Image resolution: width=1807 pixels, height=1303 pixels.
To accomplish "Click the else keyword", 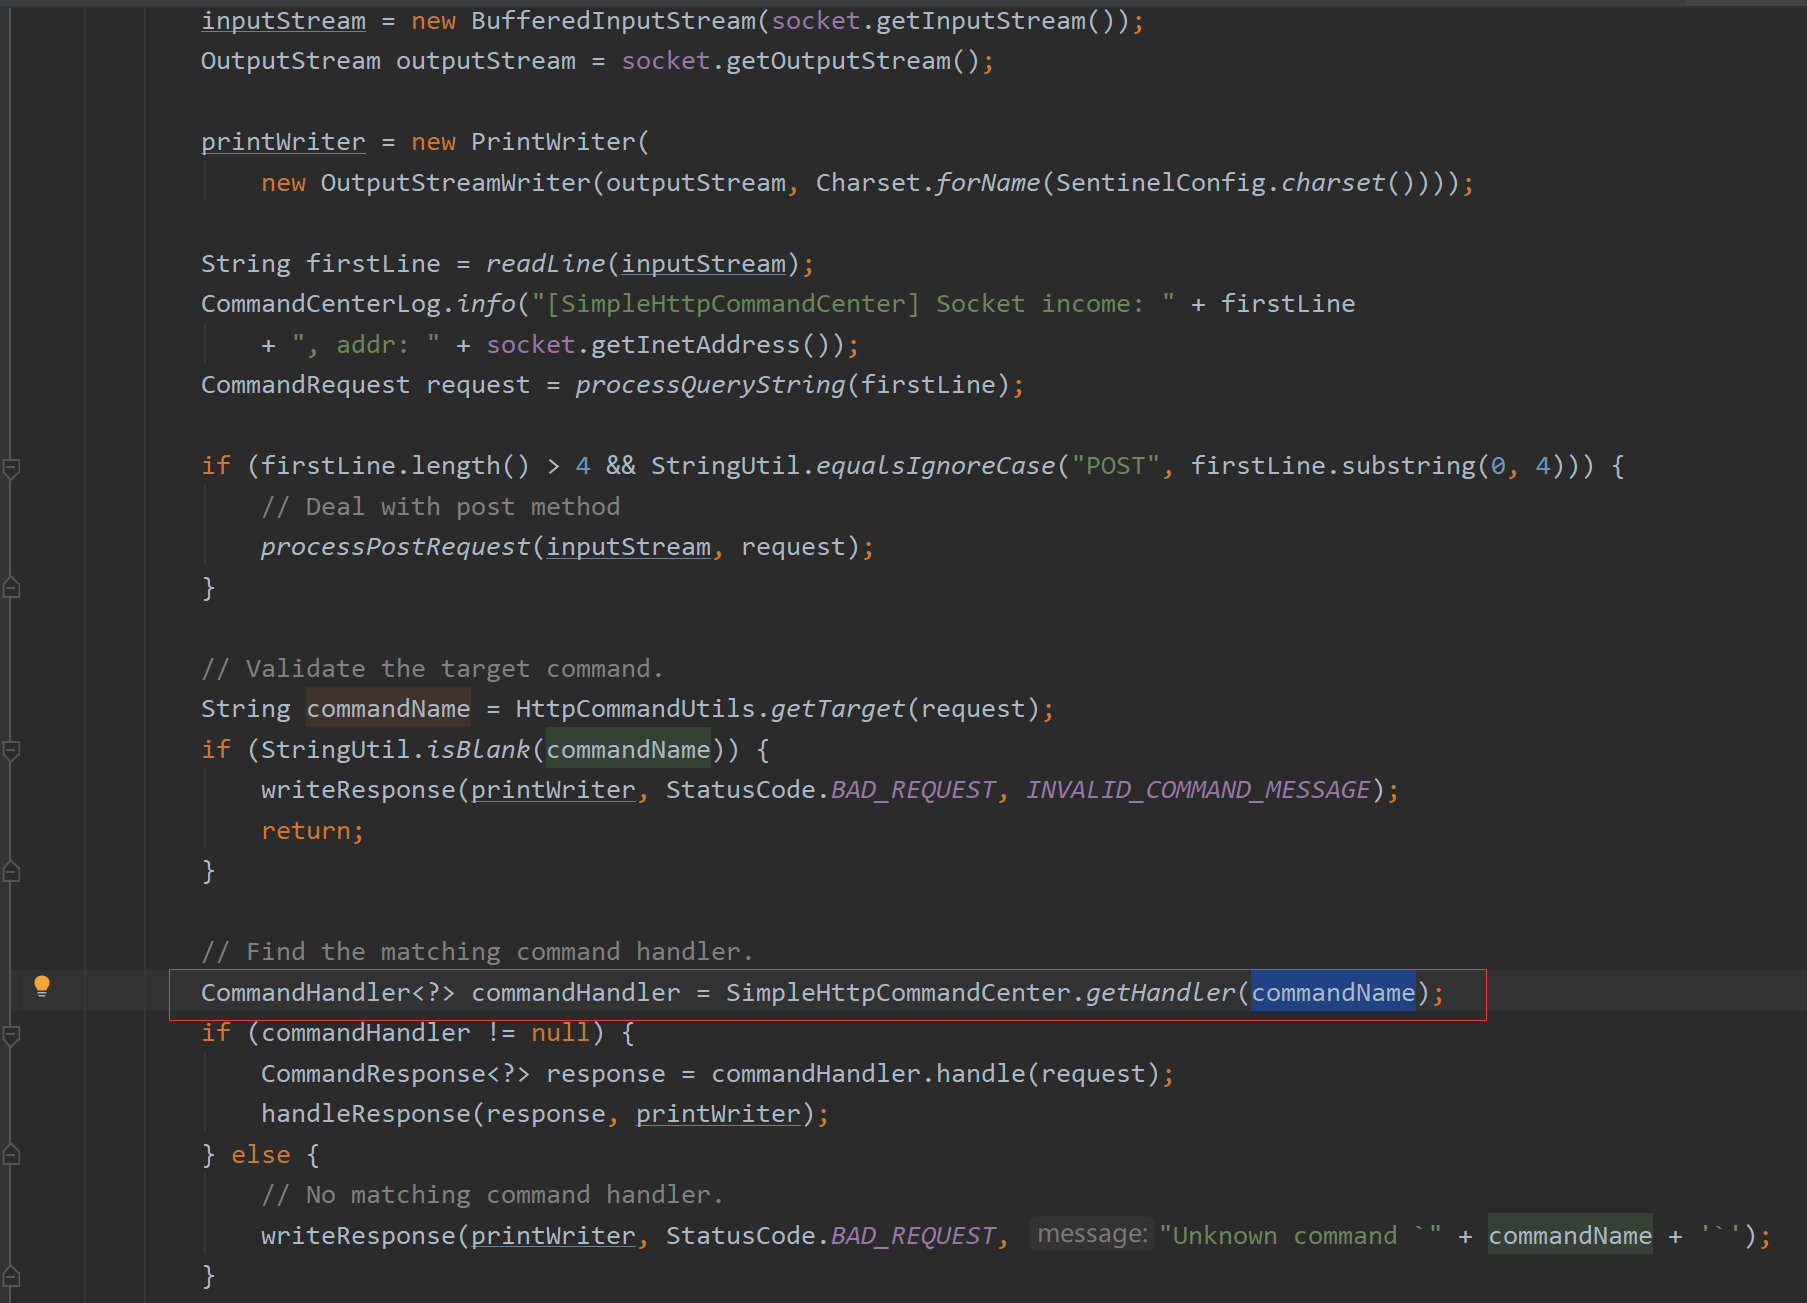I will tap(261, 1155).
